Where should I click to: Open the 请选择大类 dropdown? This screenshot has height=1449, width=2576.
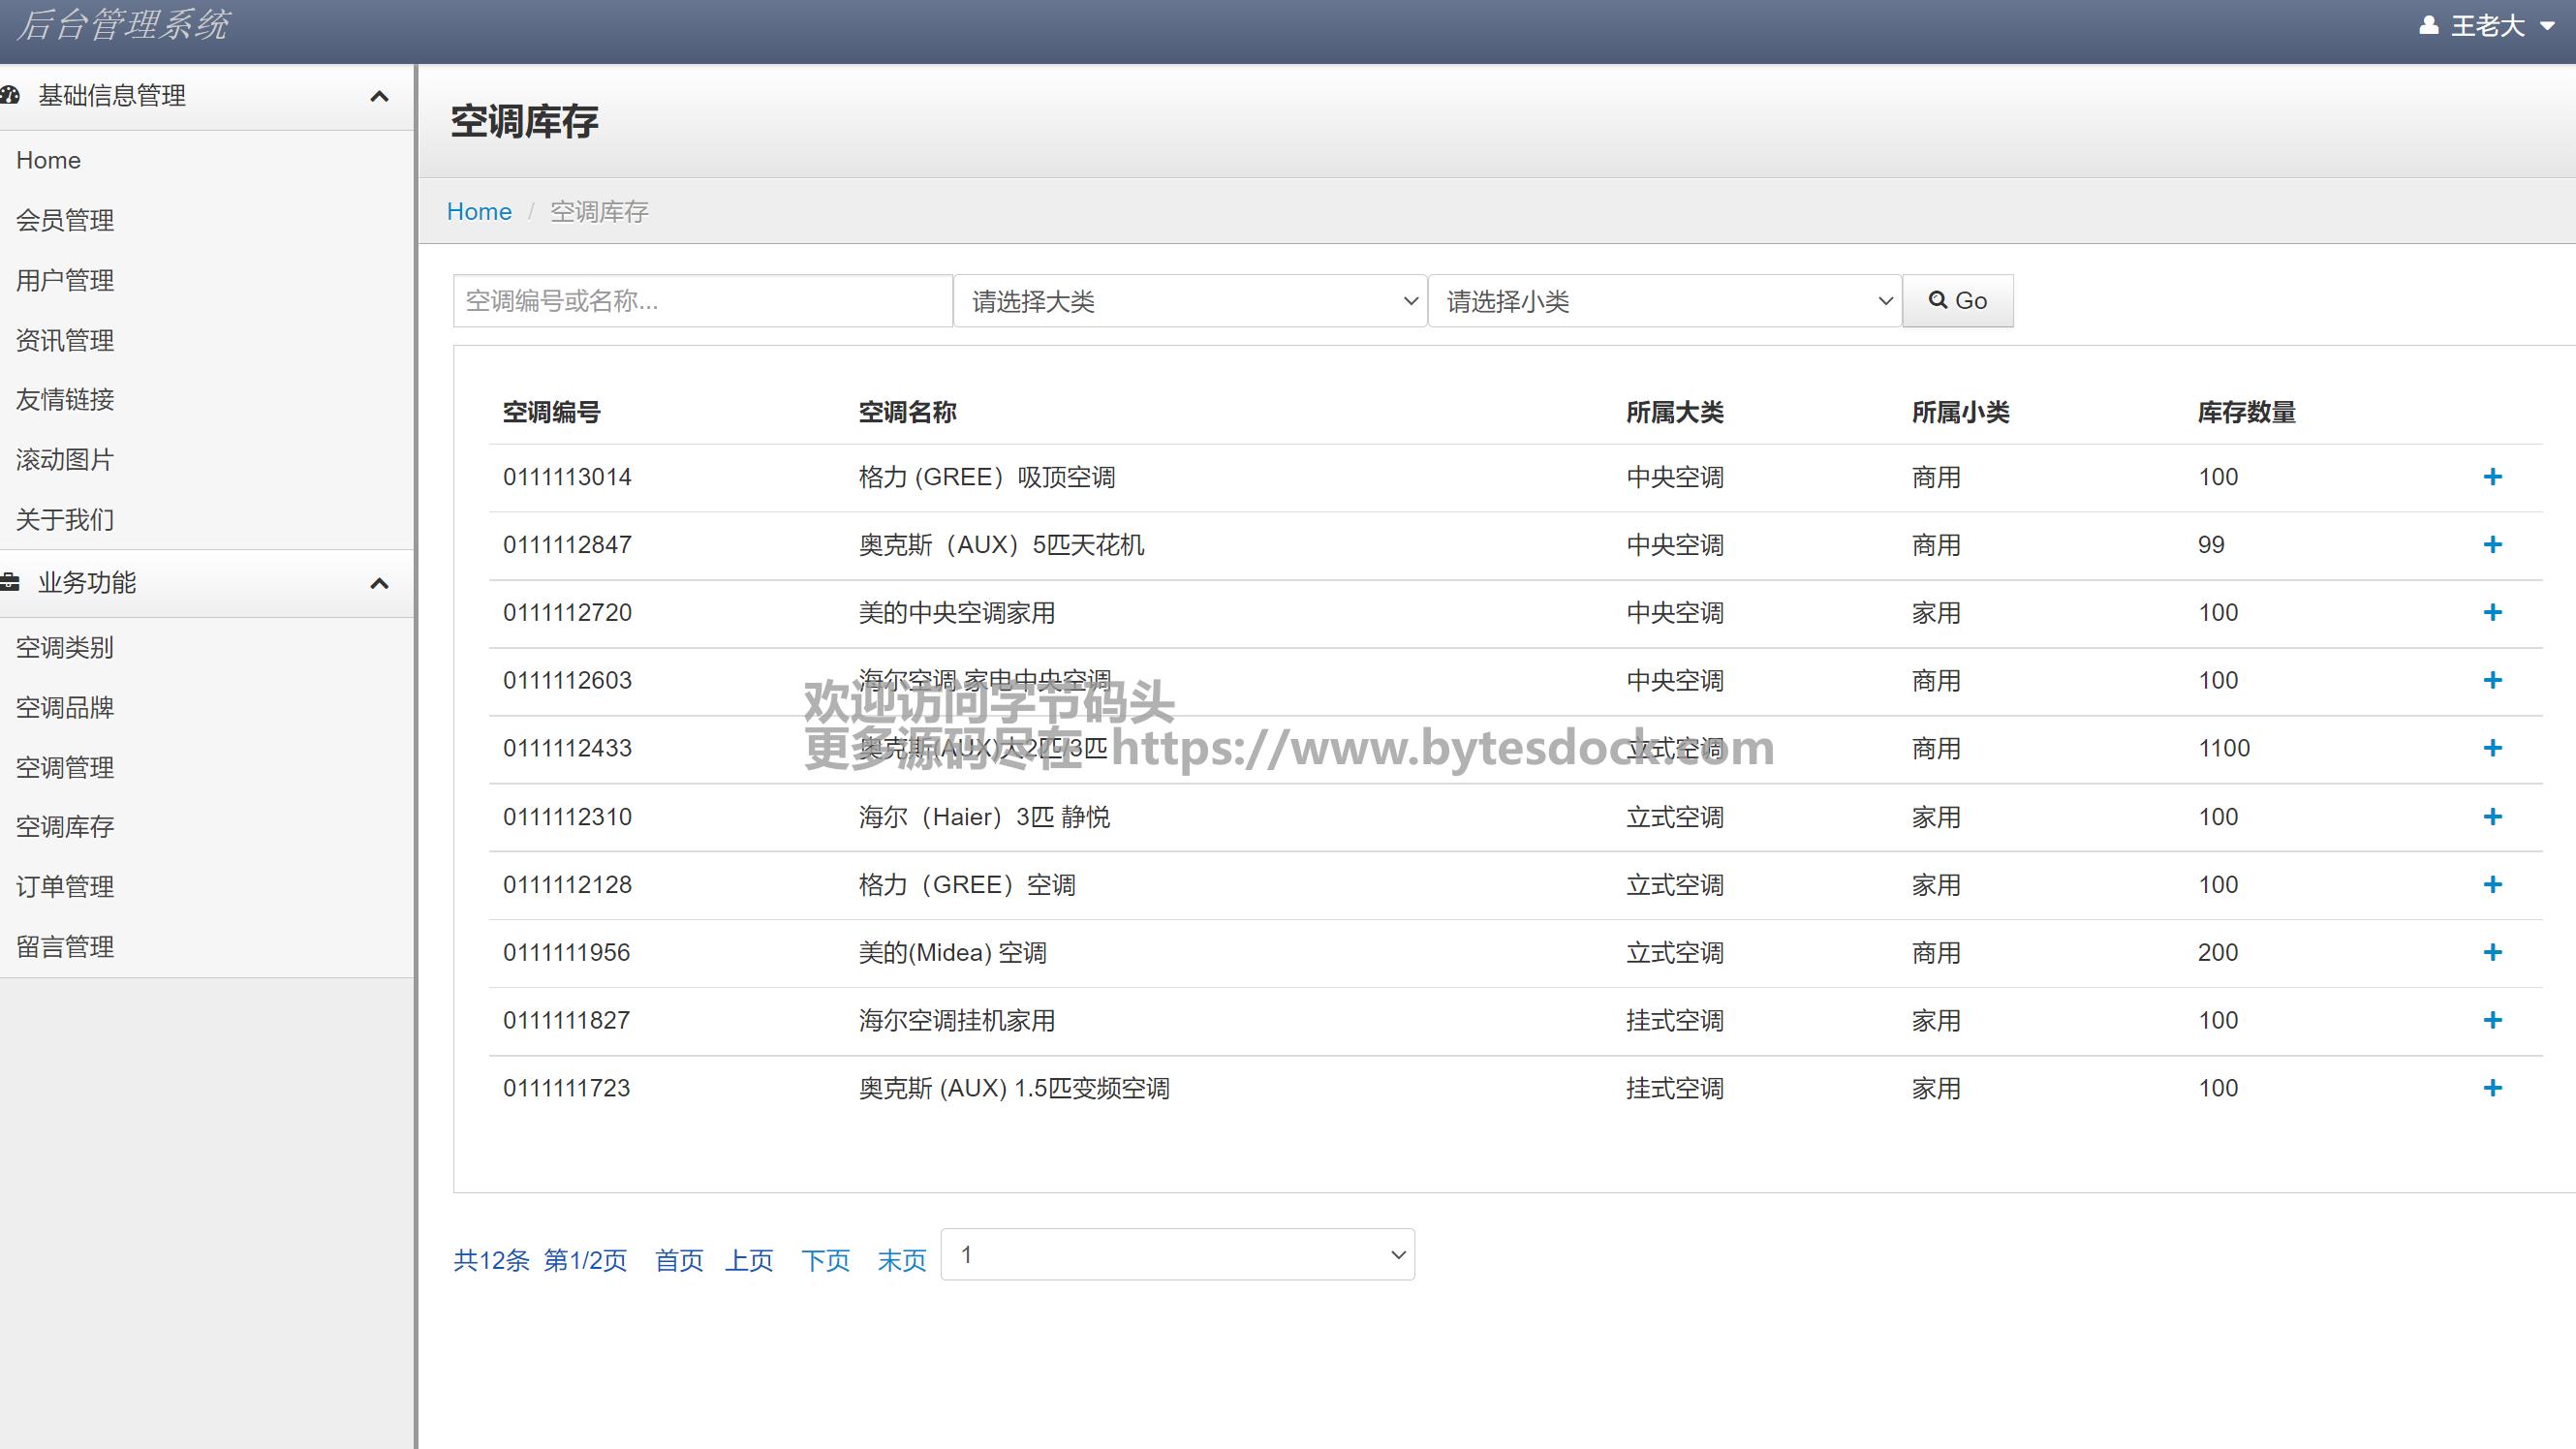click(1189, 301)
